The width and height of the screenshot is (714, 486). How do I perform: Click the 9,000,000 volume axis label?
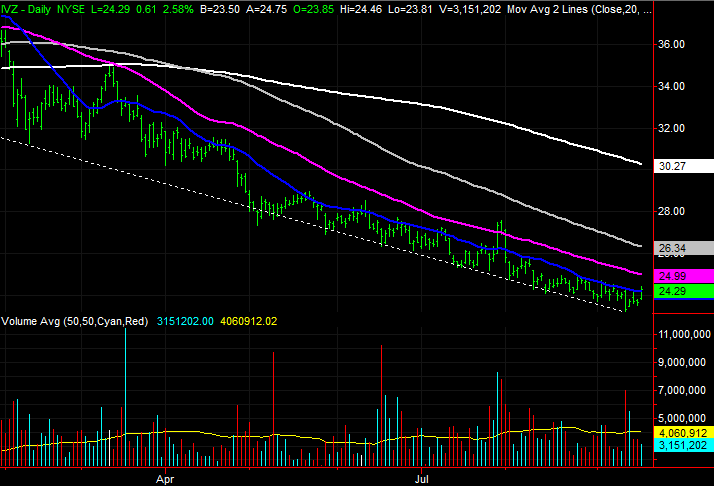[684, 363]
